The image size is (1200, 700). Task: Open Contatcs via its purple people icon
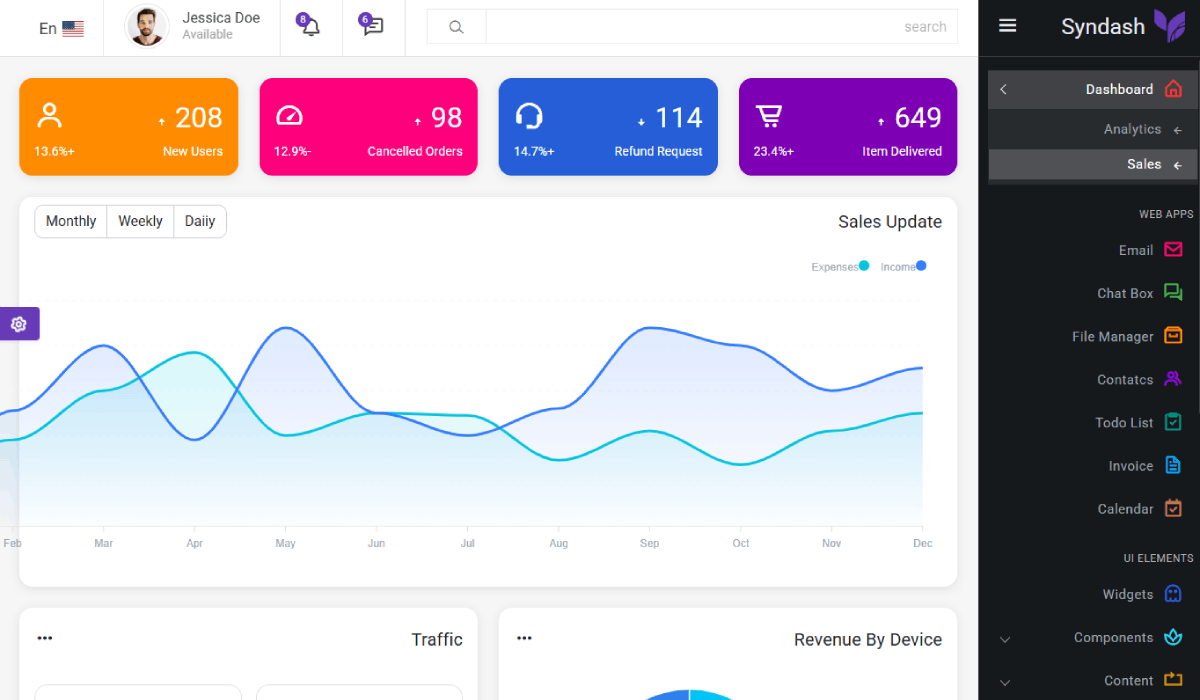click(x=1174, y=379)
